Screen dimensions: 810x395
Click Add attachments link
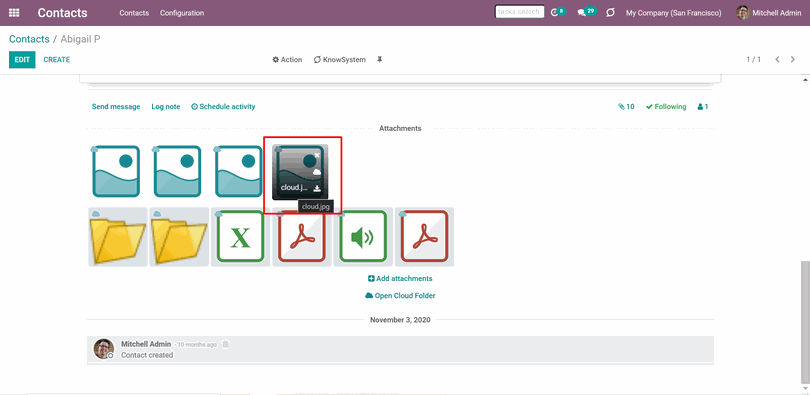(400, 279)
